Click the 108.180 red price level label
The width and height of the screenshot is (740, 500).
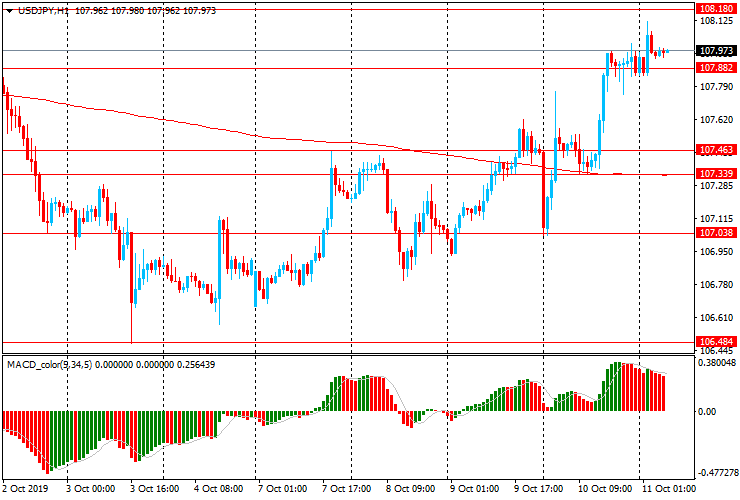716,8
